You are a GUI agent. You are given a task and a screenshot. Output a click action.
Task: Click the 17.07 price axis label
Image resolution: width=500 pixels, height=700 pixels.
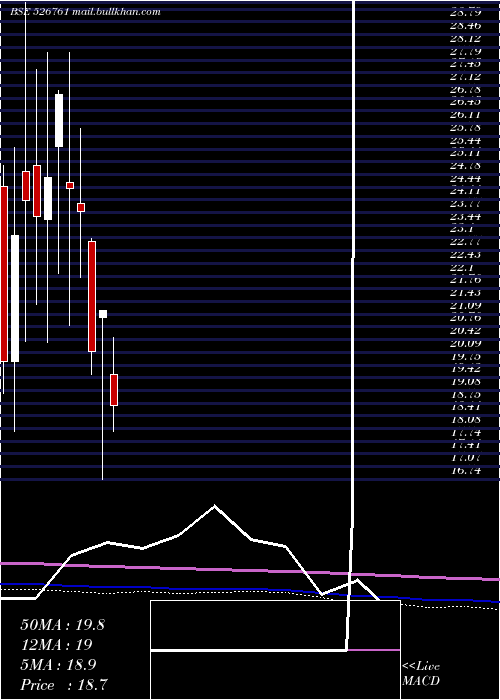pos(466,458)
